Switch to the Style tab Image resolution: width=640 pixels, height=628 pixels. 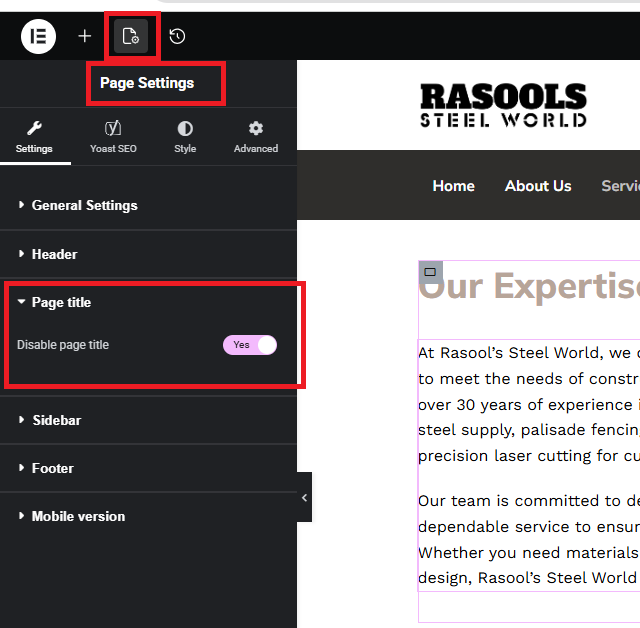click(185, 137)
